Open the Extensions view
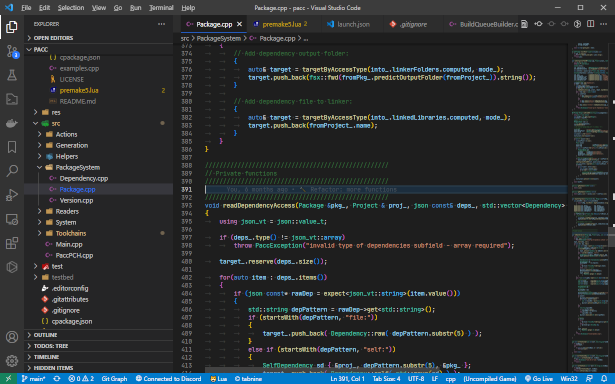This screenshot has width=615, height=384. [x=12, y=243]
